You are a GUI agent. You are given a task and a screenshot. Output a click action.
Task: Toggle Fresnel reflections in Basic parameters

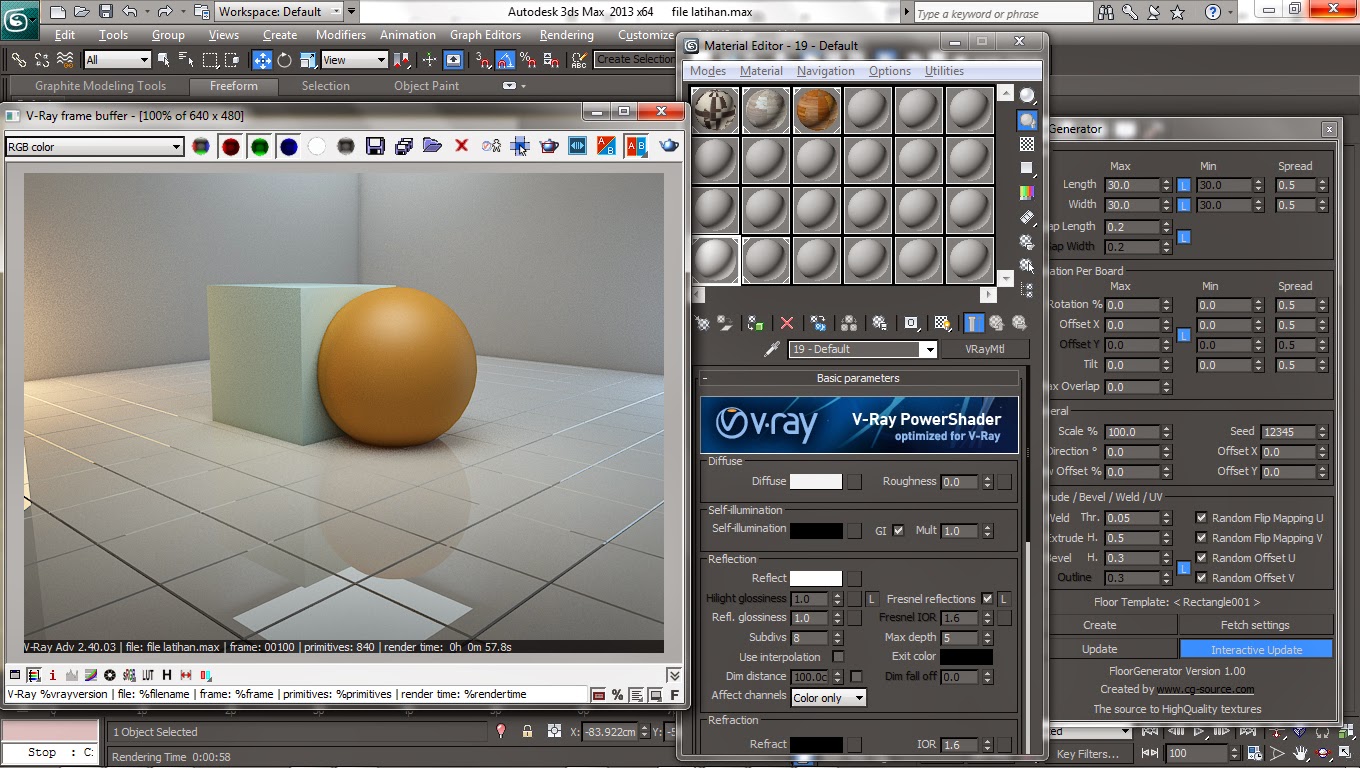(988, 598)
